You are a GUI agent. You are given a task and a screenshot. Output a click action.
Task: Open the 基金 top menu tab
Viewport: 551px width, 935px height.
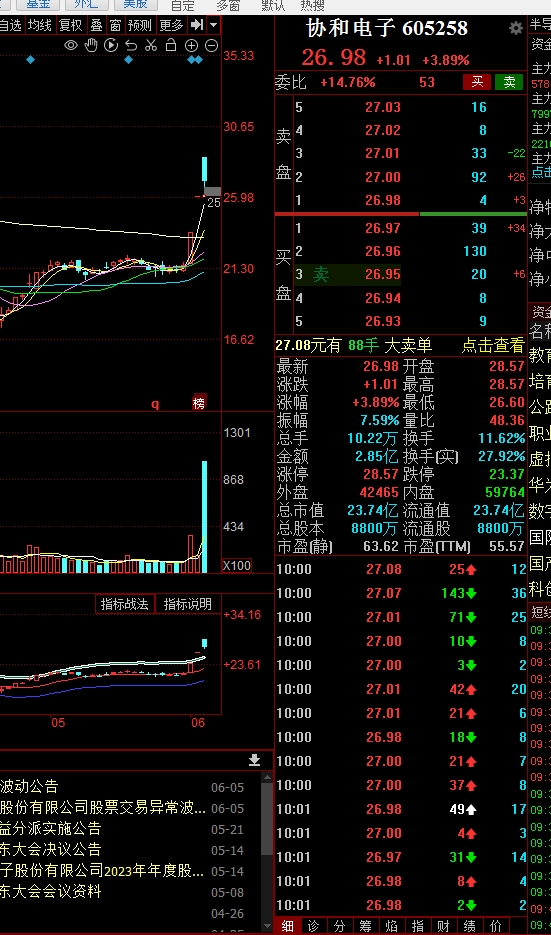click(x=38, y=5)
